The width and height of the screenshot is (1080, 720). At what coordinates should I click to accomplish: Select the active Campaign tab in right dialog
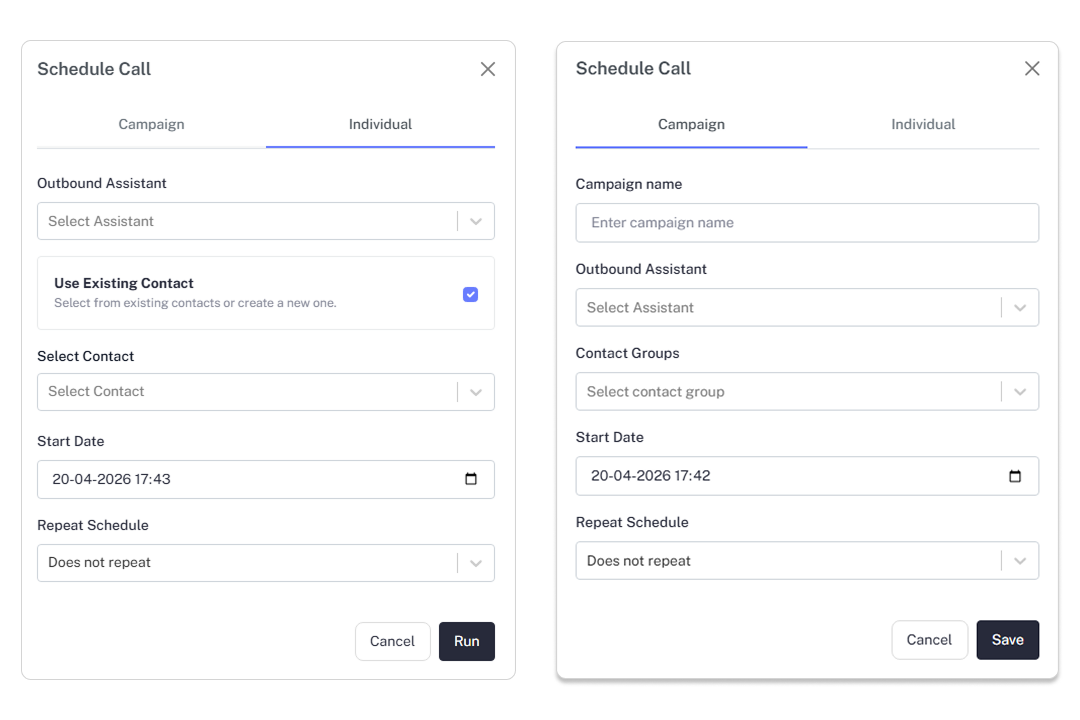coord(691,125)
